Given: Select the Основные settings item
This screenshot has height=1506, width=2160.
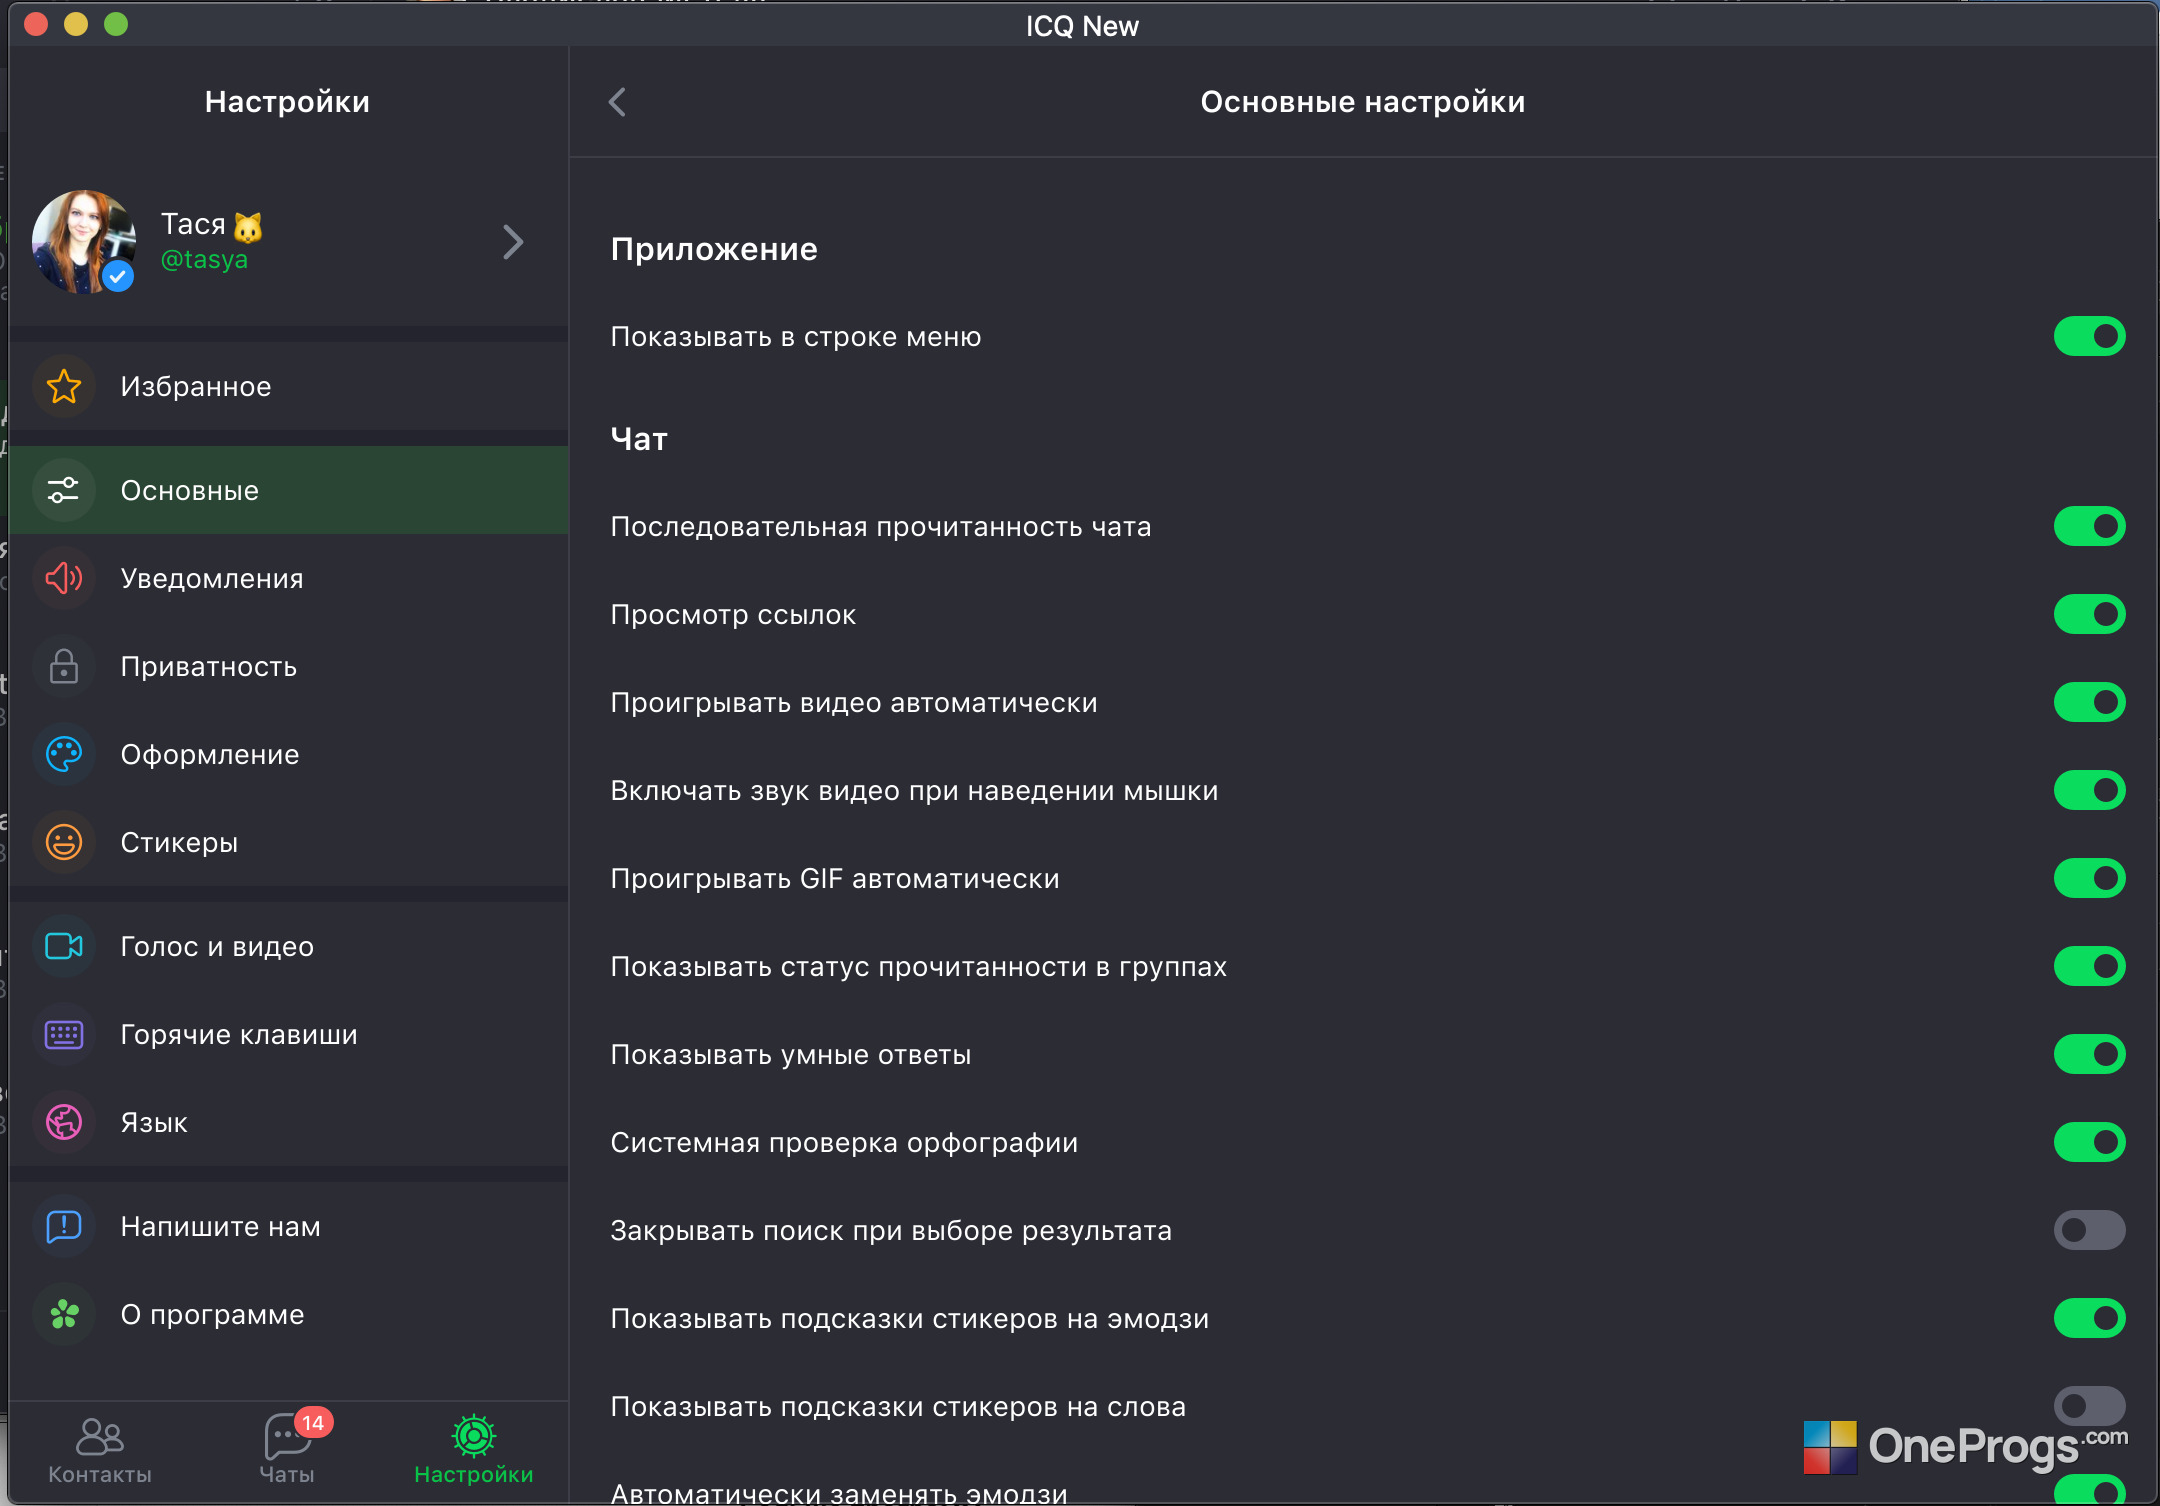Looking at the screenshot, I should pyautogui.click(x=289, y=490).
